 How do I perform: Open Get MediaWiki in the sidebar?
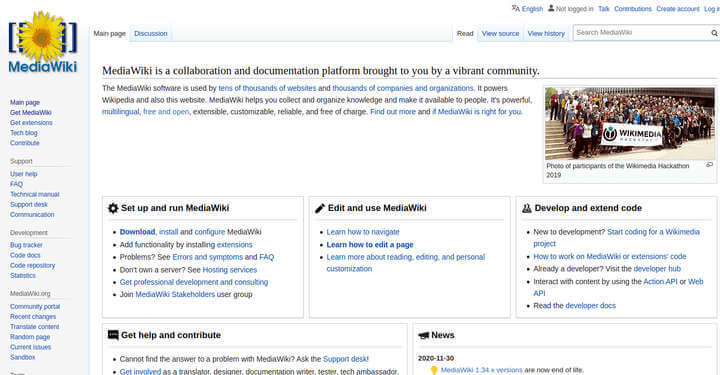click(x=31, y=112)
